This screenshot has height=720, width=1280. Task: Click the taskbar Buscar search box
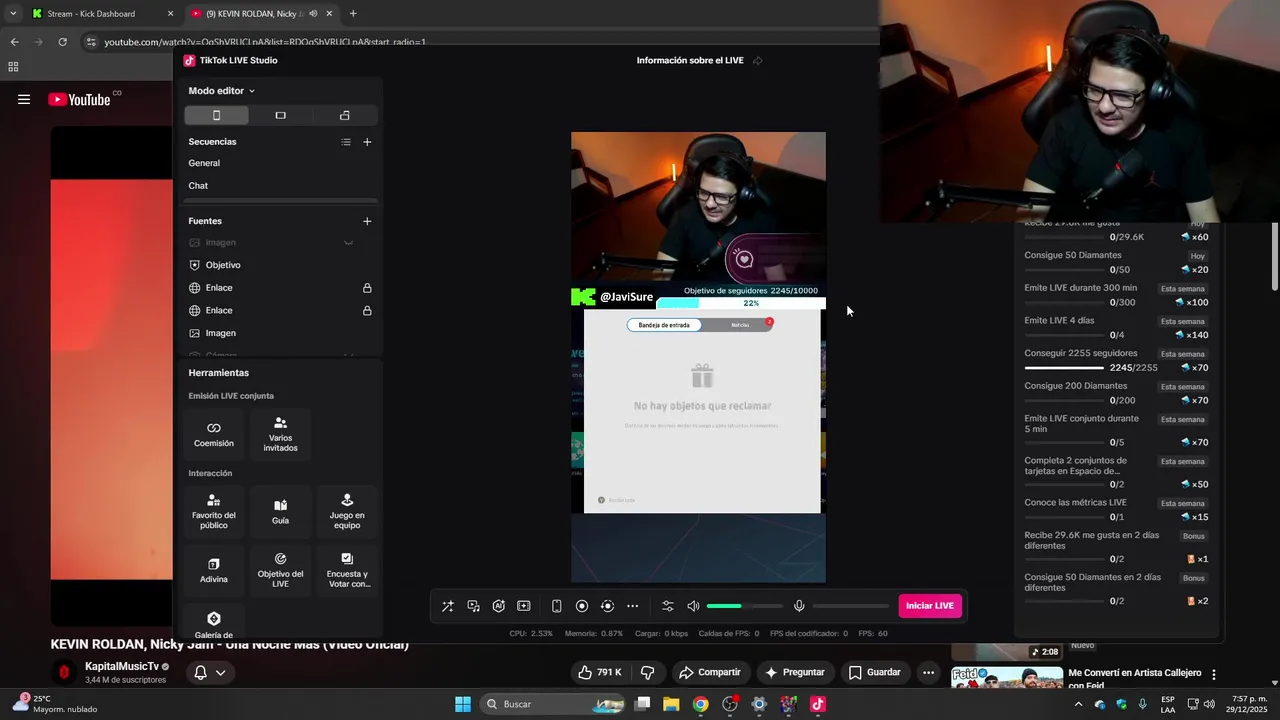[552, 704]
